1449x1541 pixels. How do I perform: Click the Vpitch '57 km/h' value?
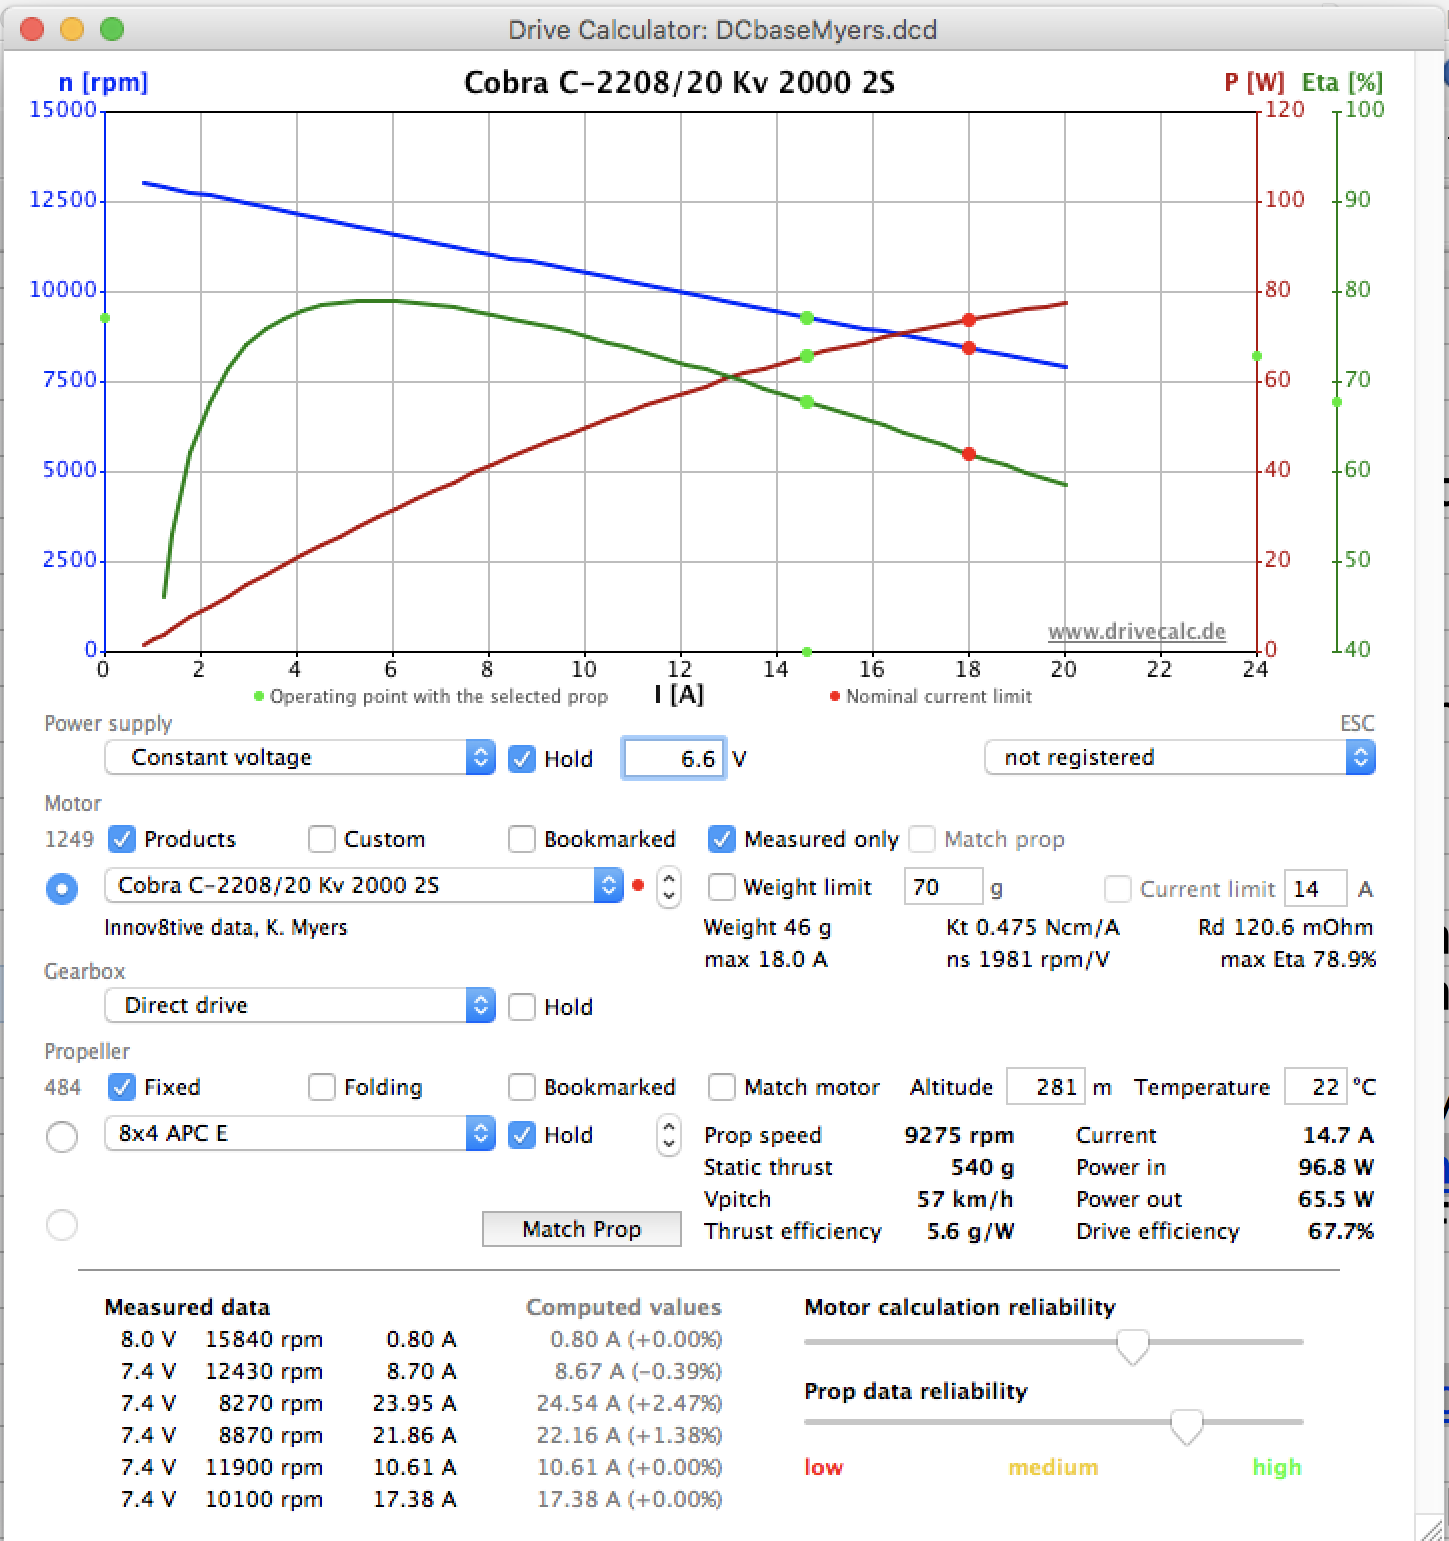point(965,1200)
